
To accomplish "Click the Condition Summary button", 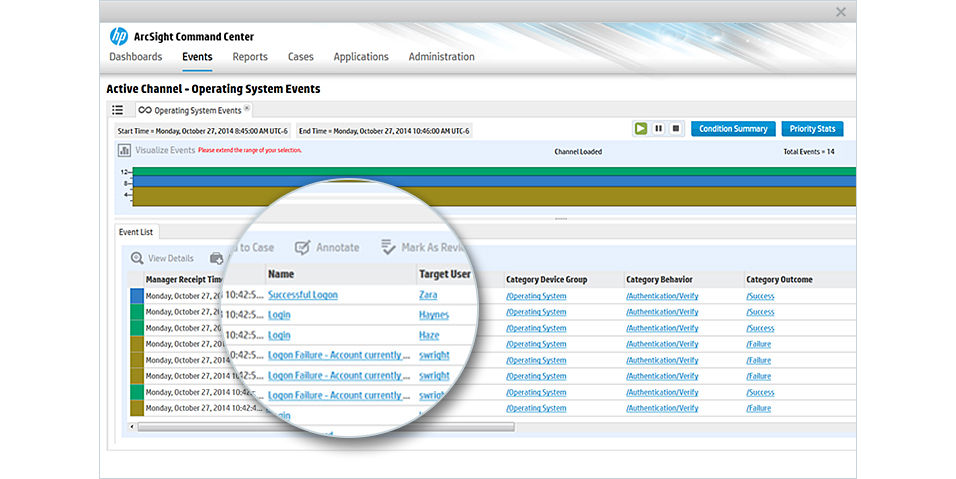I will point(733,129).
